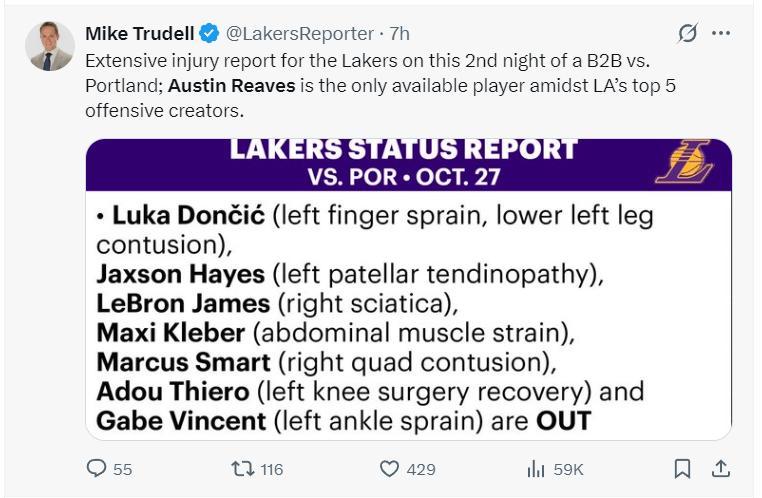The image size is (762, 498).
Task: Click the blue verified badge icon
Action: pyautogui.click(x=208, y=33)
